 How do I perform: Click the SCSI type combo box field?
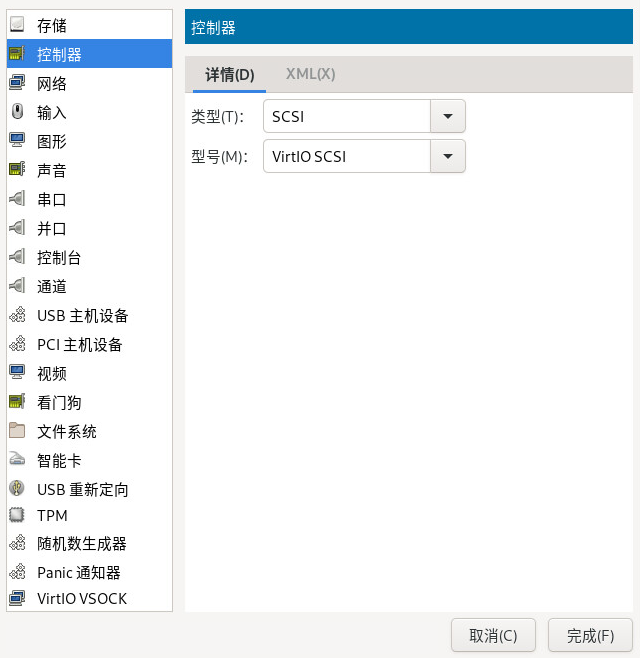pos(346,117)
